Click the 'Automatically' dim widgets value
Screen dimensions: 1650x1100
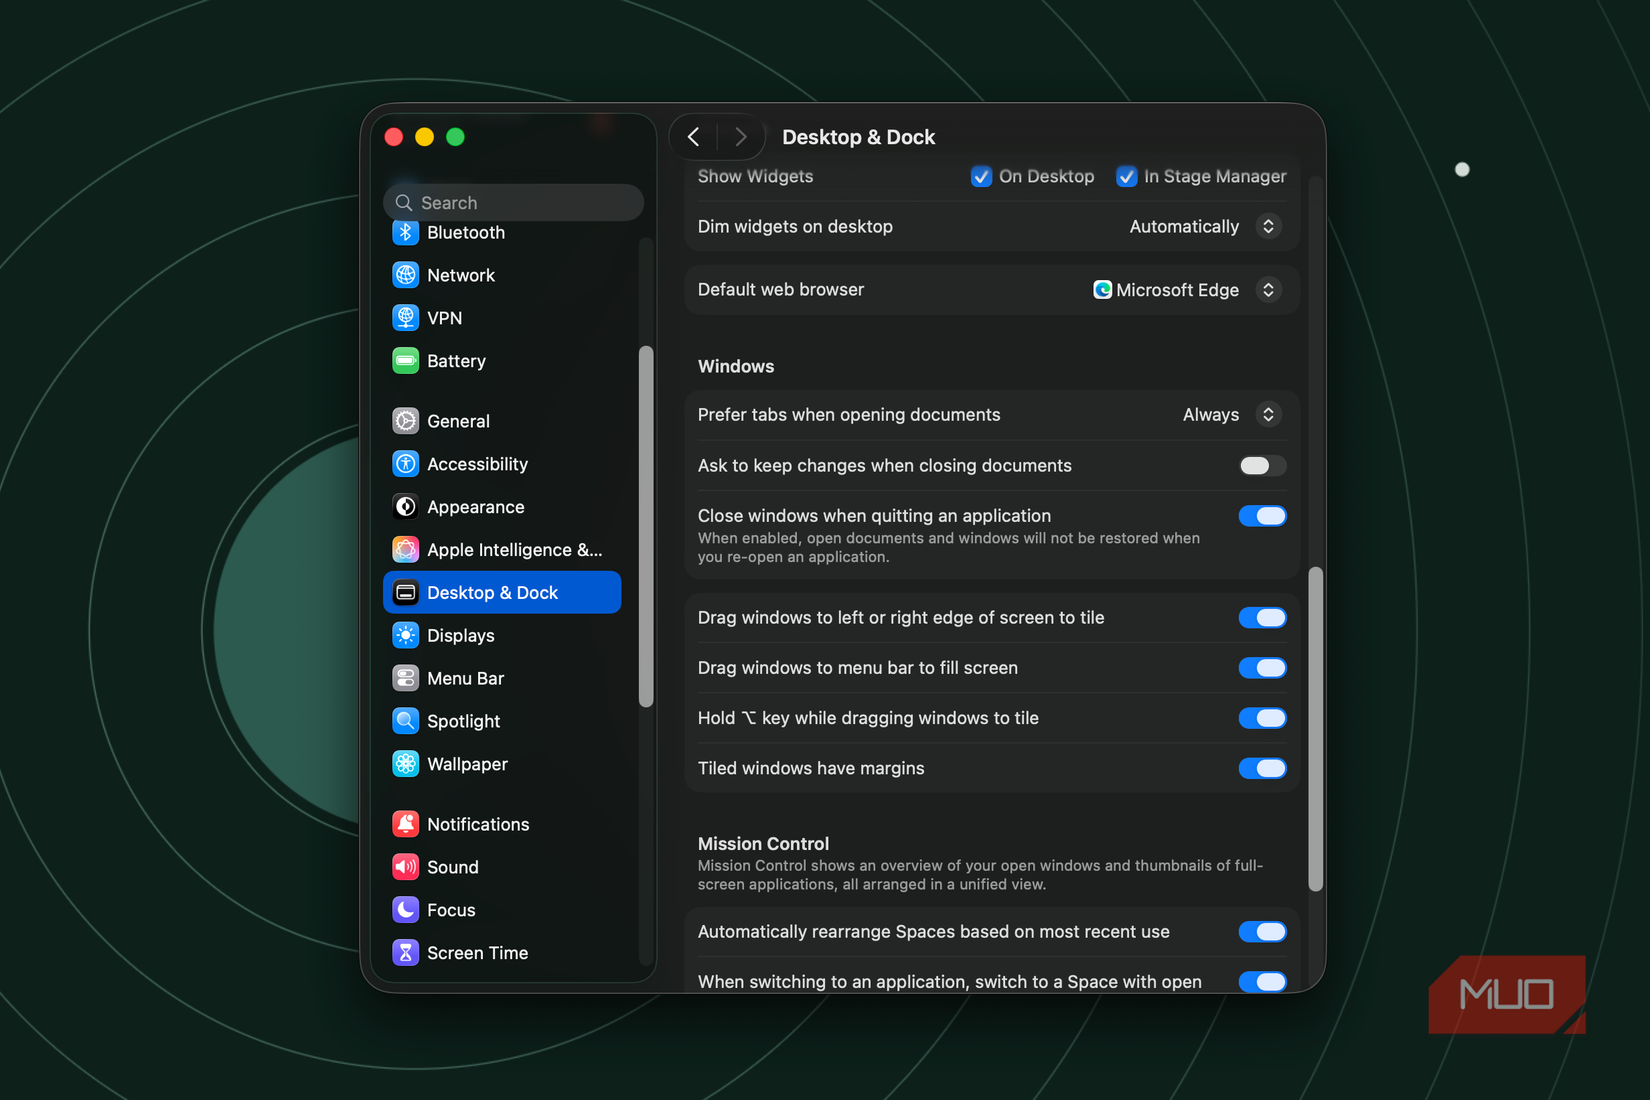1184,227
